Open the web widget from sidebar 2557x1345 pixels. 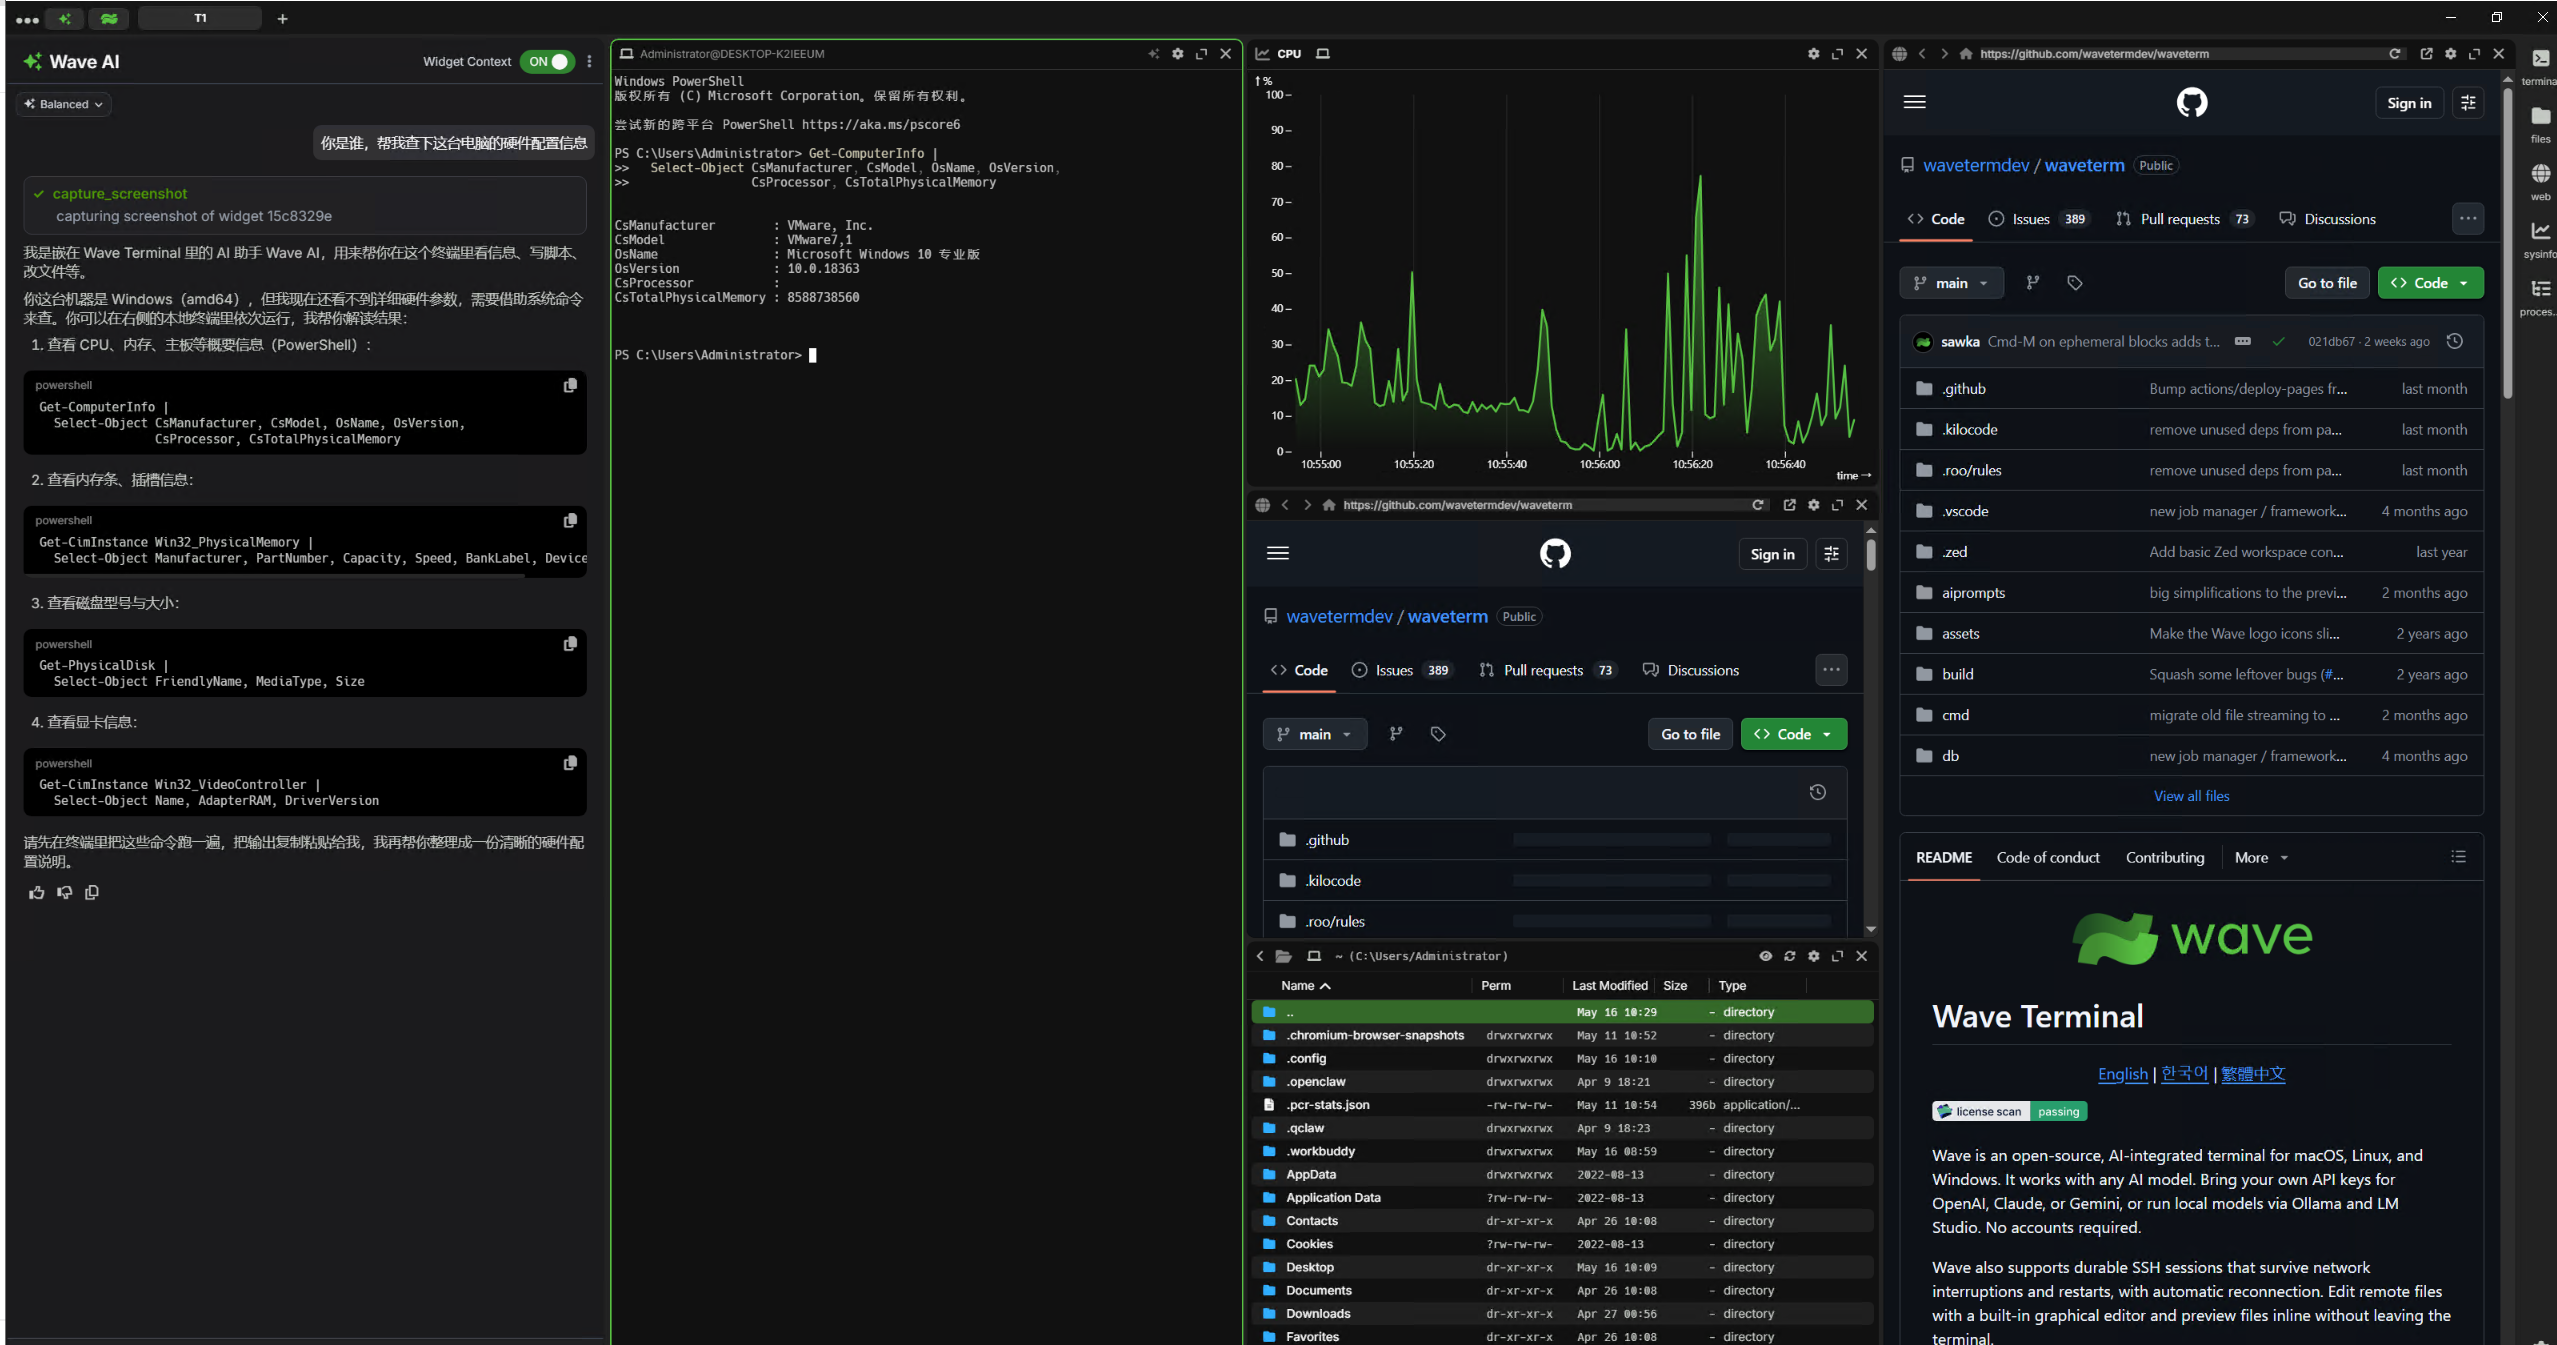[2540, 182]
